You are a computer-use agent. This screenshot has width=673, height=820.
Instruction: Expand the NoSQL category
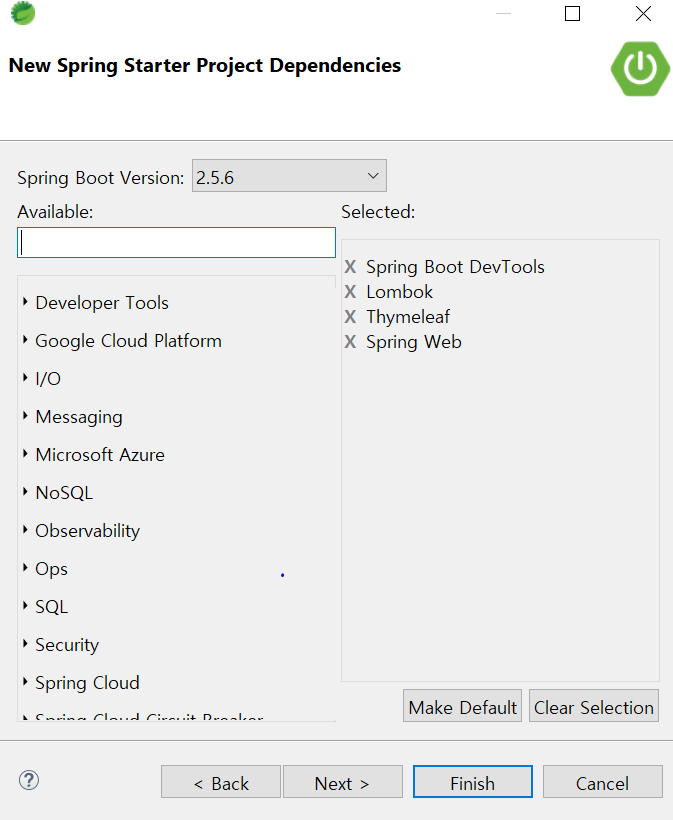pyautogui.click(x=25, y=491)
